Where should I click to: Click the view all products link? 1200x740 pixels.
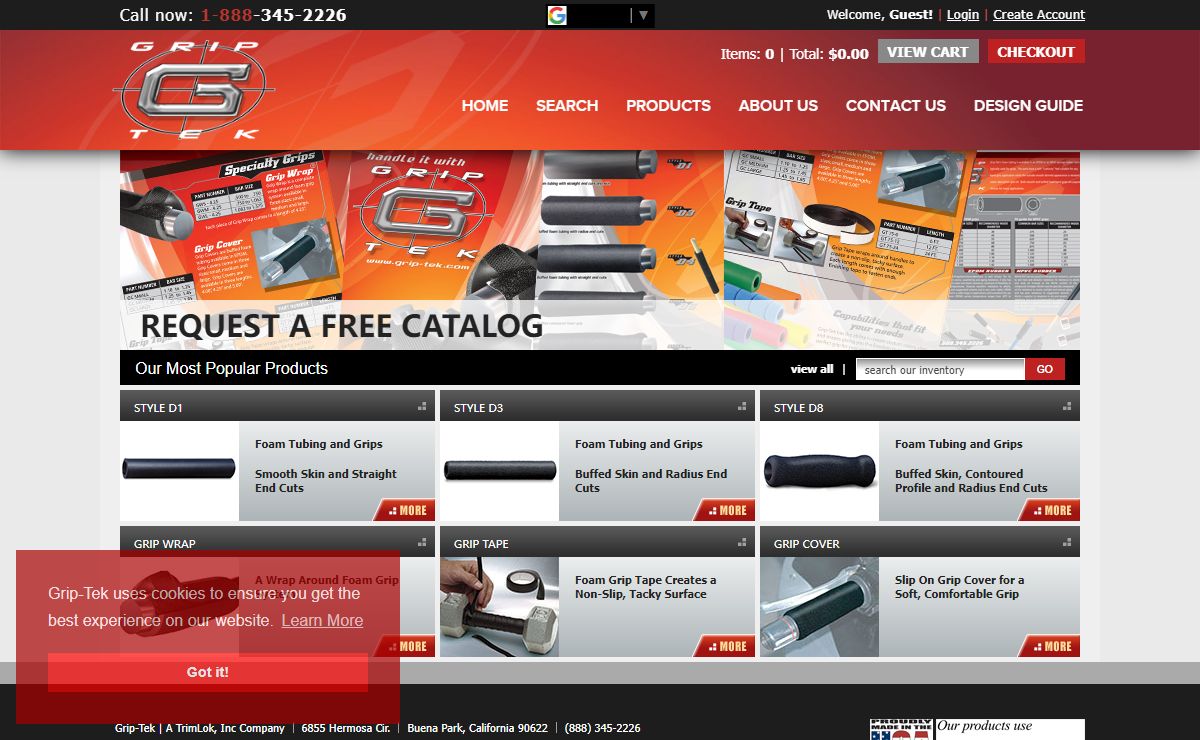[812, 369]
